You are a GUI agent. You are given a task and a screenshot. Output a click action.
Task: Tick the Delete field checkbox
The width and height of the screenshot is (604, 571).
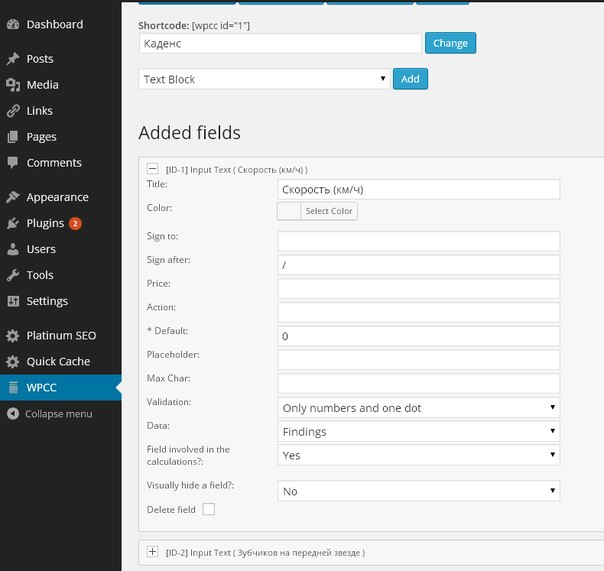pyautogui.click(x=208, y=509)
